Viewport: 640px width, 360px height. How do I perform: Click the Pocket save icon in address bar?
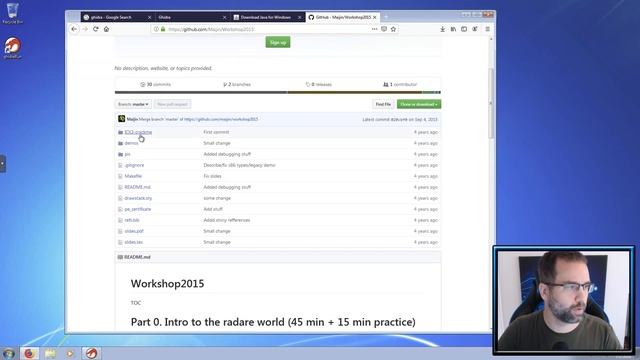[x=384, y=29]
